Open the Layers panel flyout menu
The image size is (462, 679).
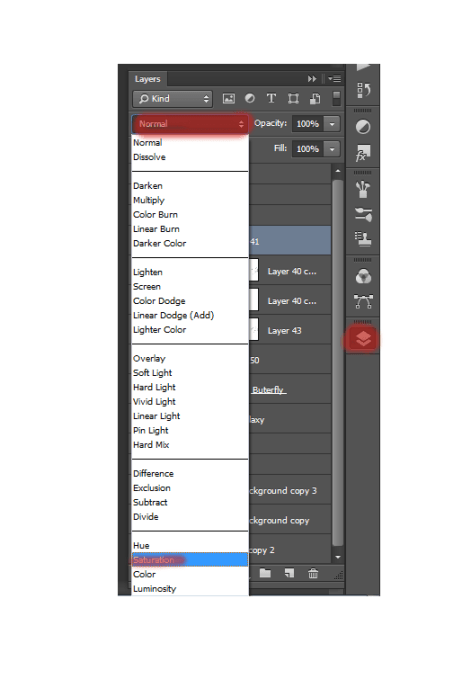click(x=335, y=79)
